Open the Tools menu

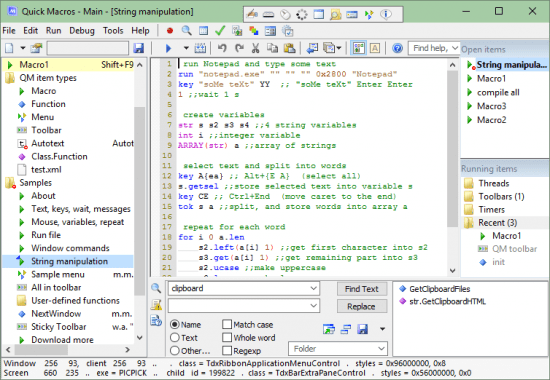point(113,31)
